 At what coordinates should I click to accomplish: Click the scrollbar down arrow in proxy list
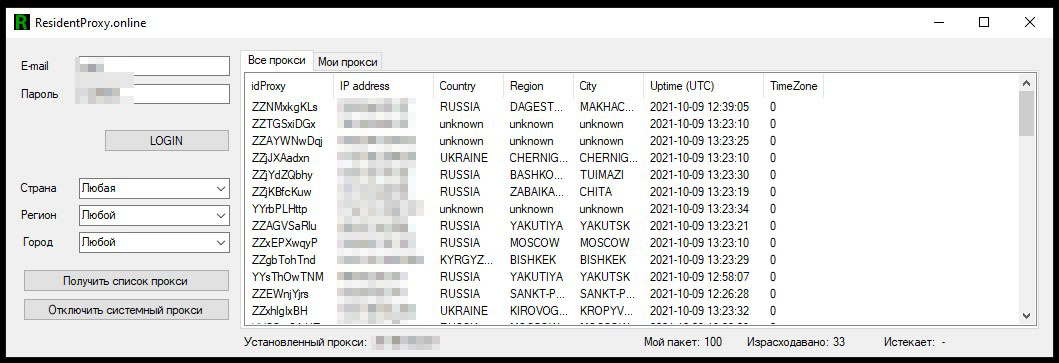tap(1027, 316)
